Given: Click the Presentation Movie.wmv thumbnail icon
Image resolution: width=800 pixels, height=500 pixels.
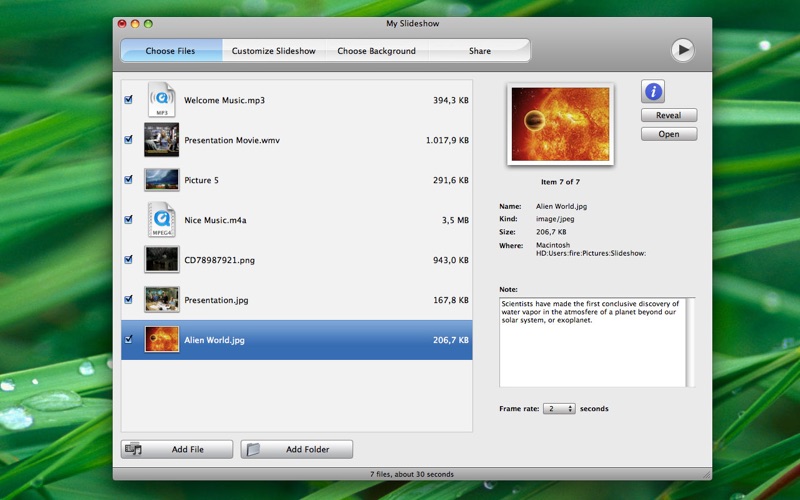Looking at the screenshot, I should pos(161,140).
